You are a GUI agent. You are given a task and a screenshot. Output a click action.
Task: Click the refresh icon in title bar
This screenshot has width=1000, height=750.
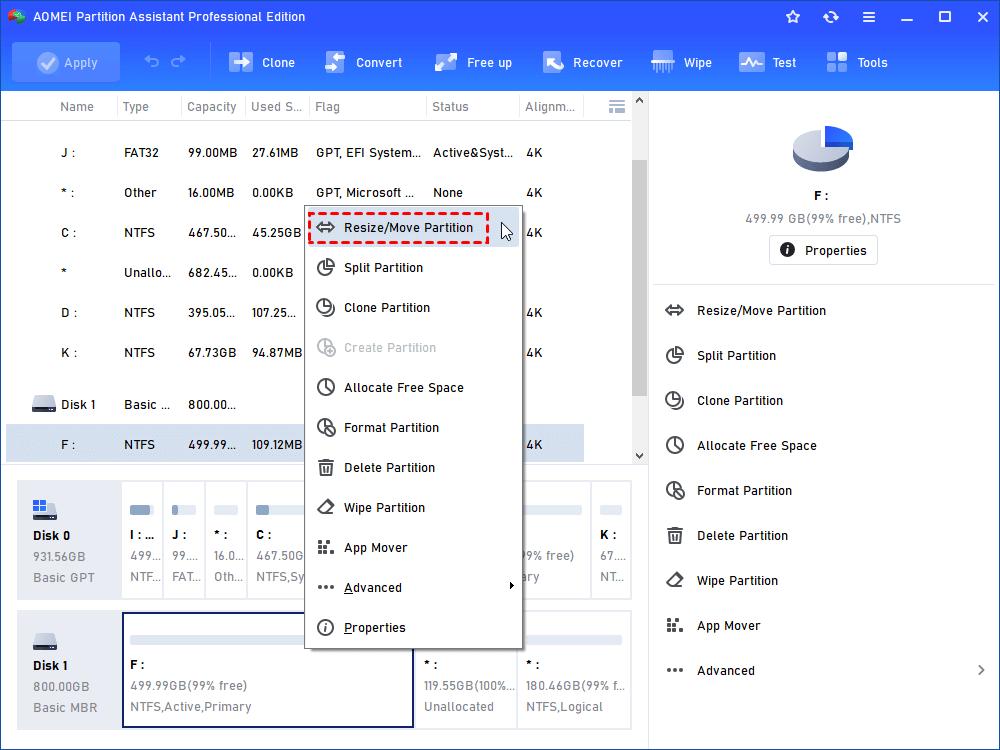pos(830,17)
